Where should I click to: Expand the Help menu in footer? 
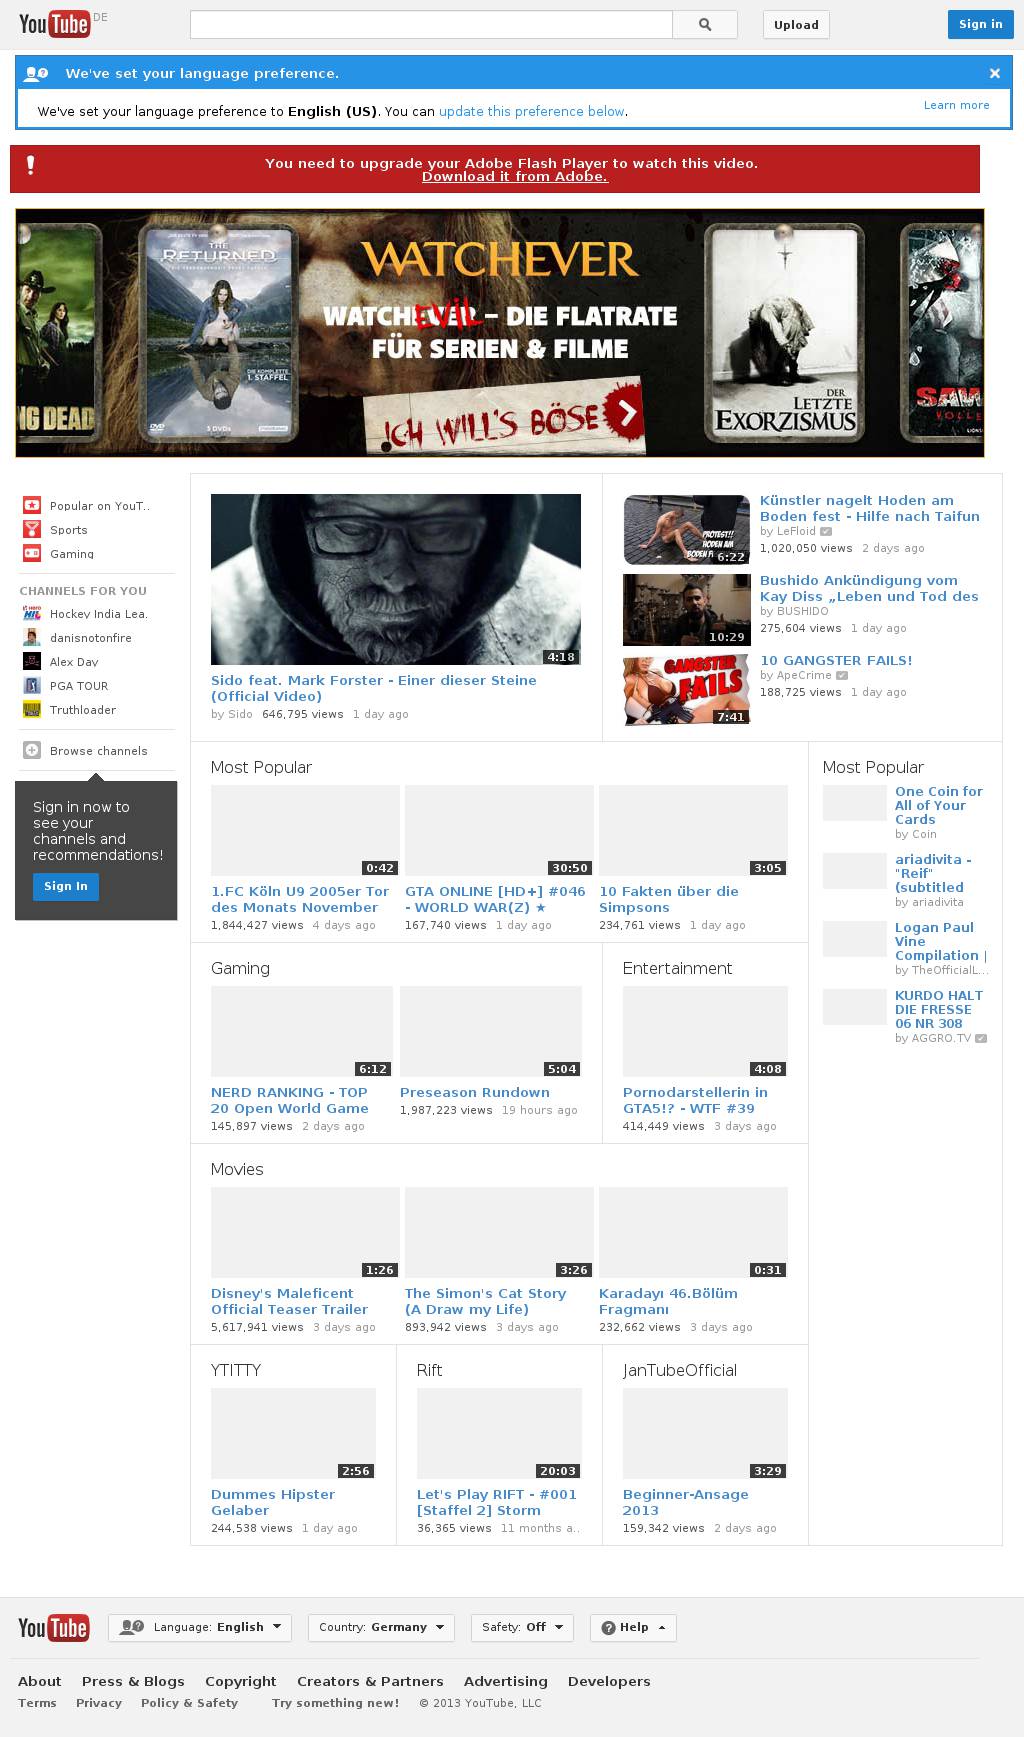click(633, 1627)
